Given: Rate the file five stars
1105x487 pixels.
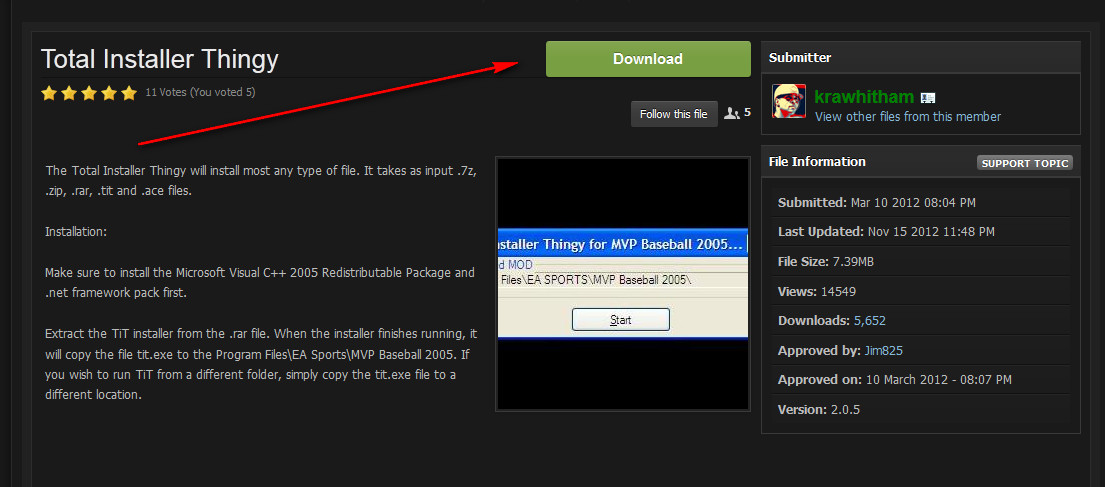Looking at the screenshot, I should (129, 93).
